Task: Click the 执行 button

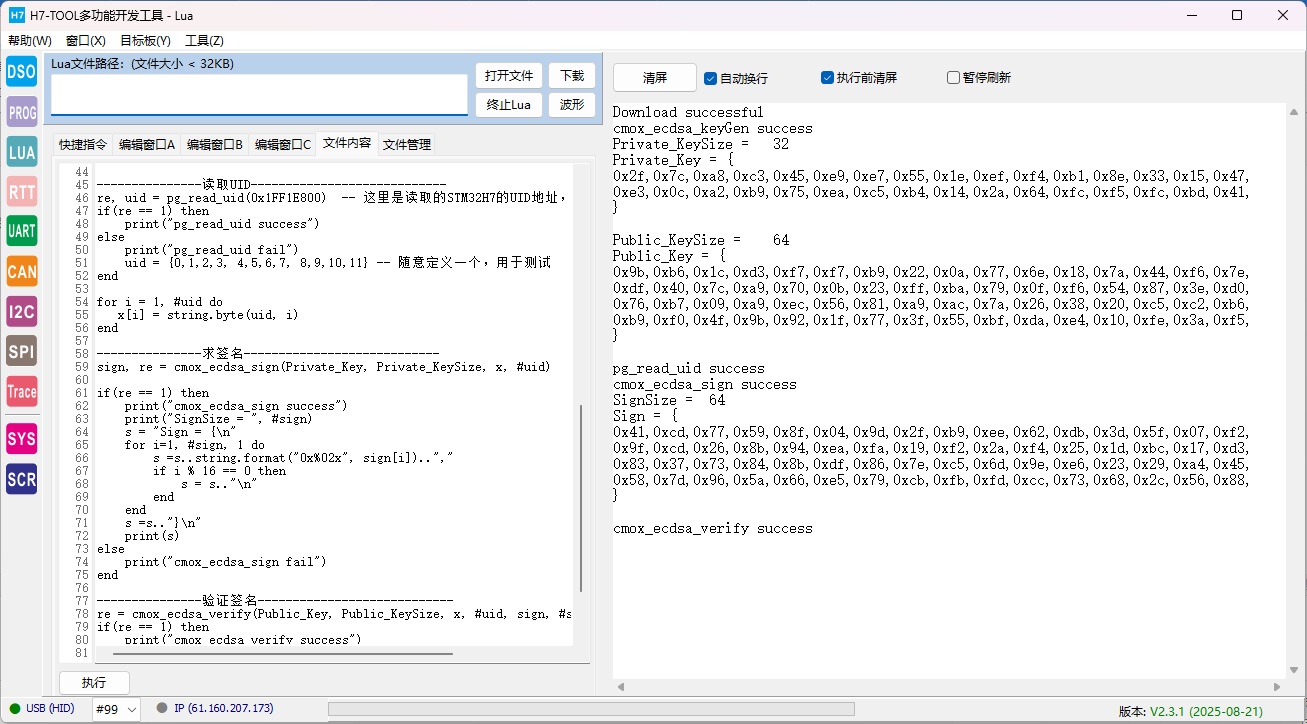Action: tap(94, 683)
